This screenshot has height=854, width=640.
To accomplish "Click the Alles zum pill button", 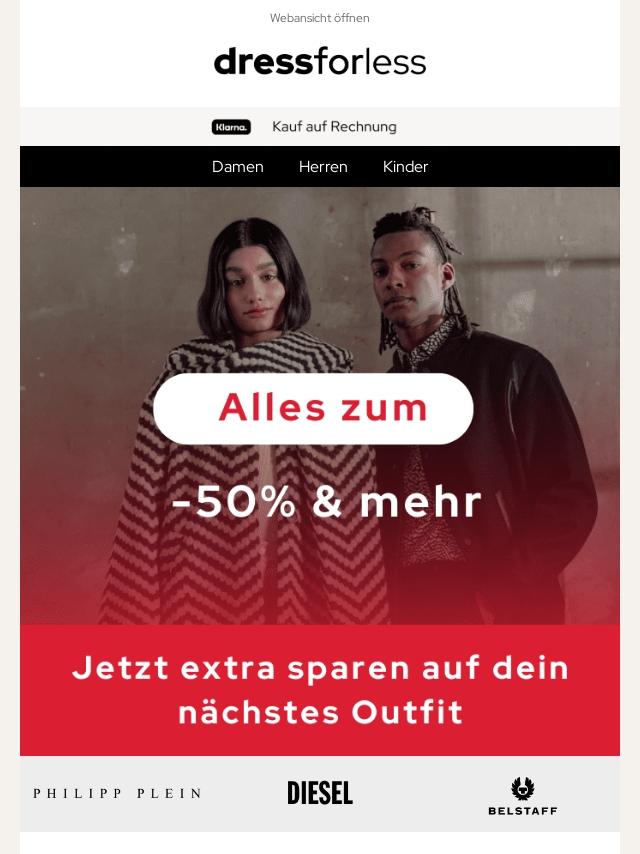I will tap(313, 408).
